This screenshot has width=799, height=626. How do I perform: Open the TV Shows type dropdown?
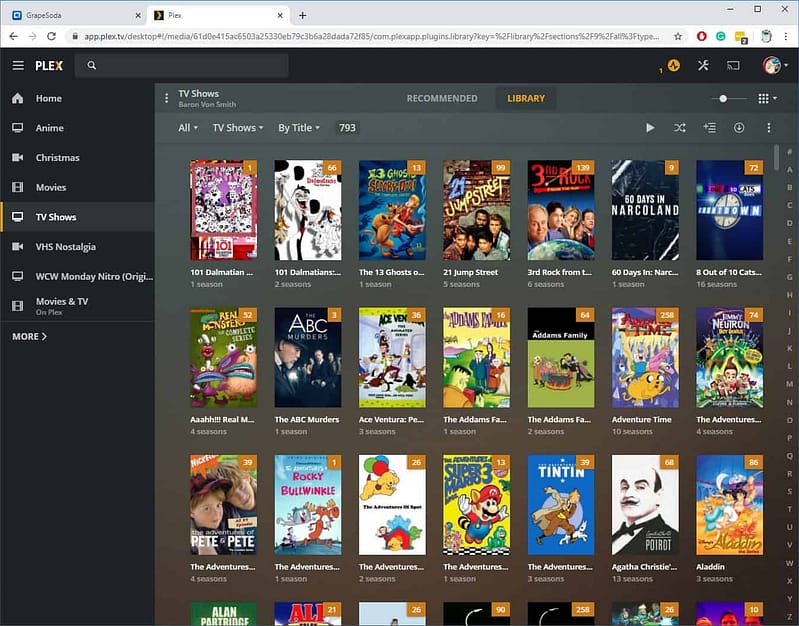coord(238,128)
